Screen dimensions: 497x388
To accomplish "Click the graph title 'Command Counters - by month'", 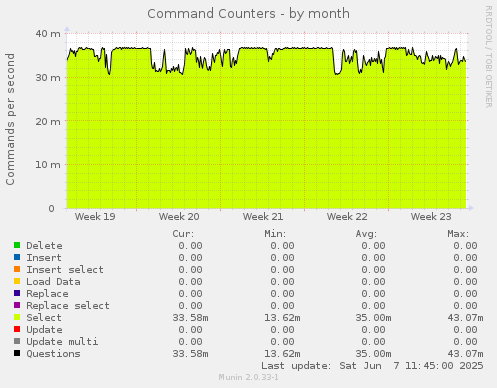I will coord(249,14).
